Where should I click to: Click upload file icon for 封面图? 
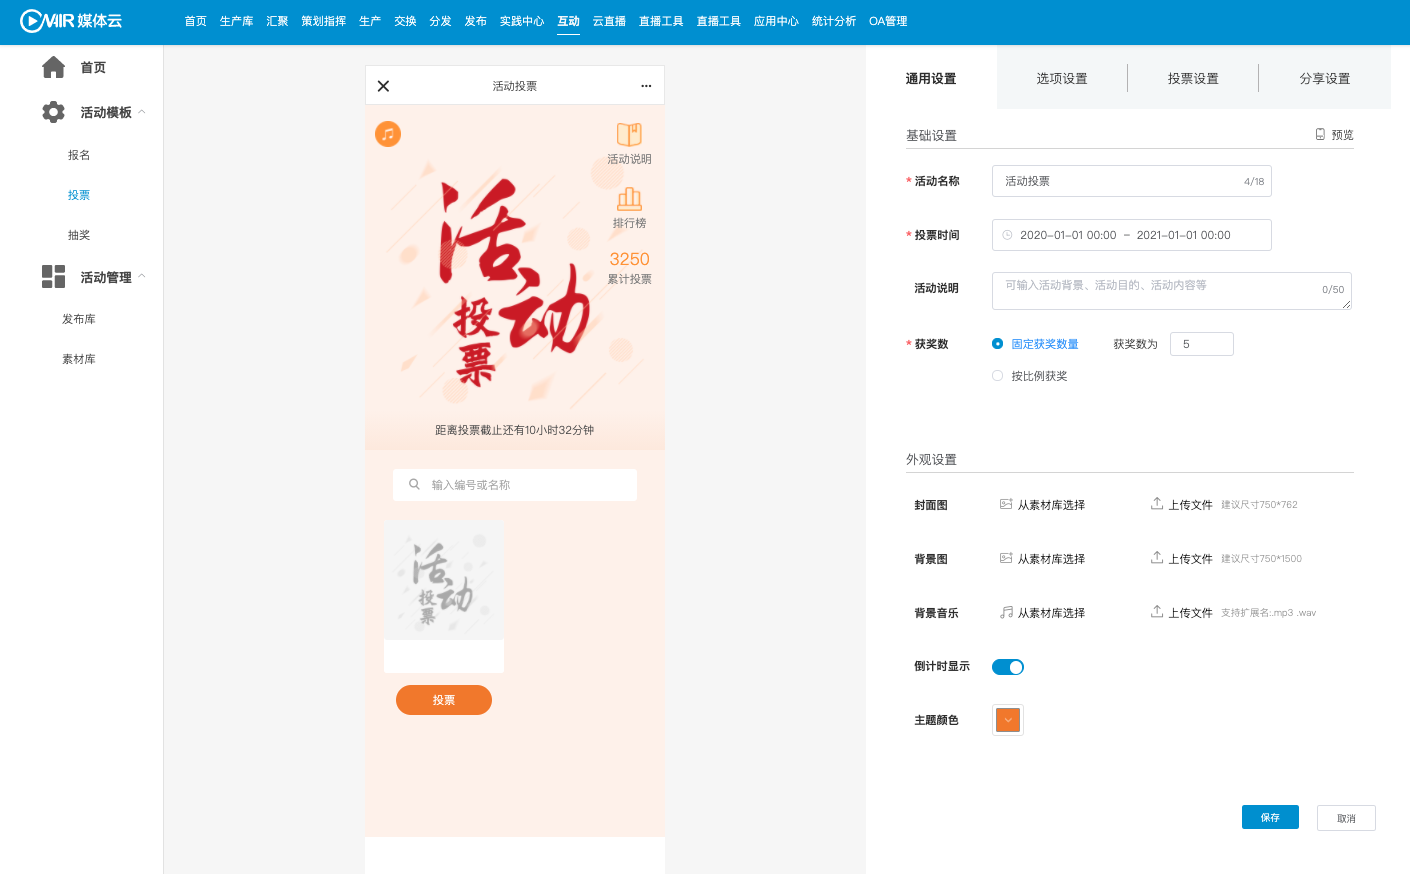click(1157, 504)
